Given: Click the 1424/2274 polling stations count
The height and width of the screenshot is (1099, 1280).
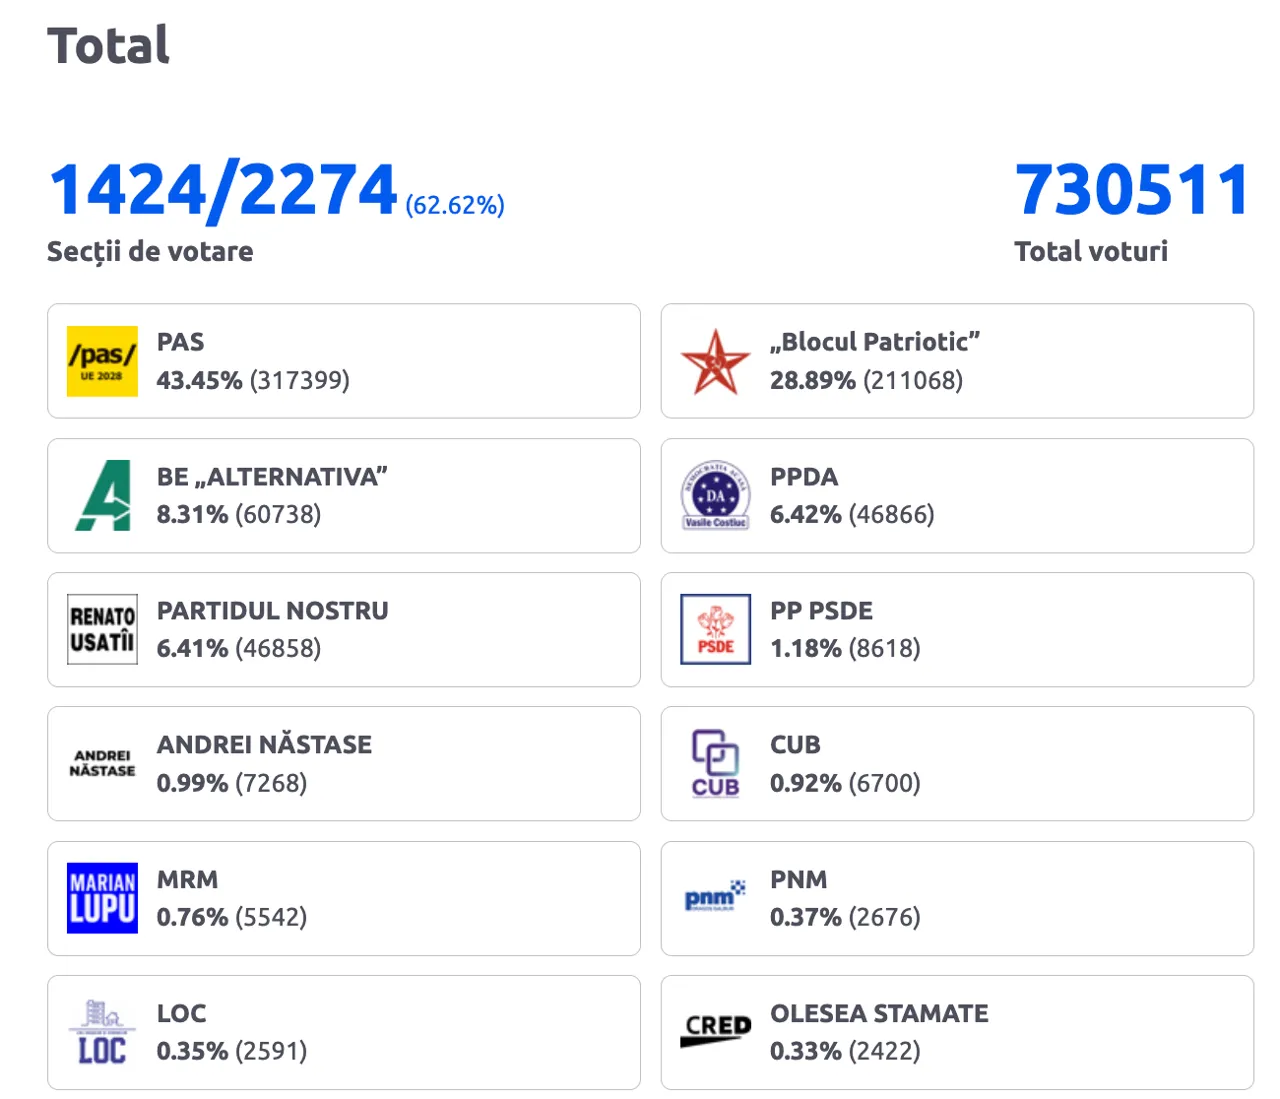Looking at the screenshot, I should pyautogui.click(x=223, y=189).
